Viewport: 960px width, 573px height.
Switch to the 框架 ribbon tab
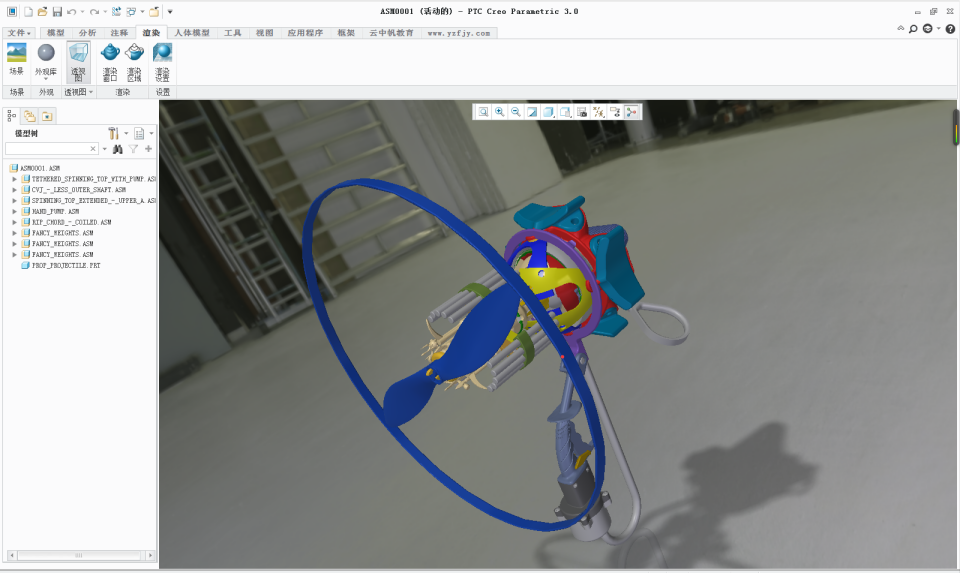346,33
